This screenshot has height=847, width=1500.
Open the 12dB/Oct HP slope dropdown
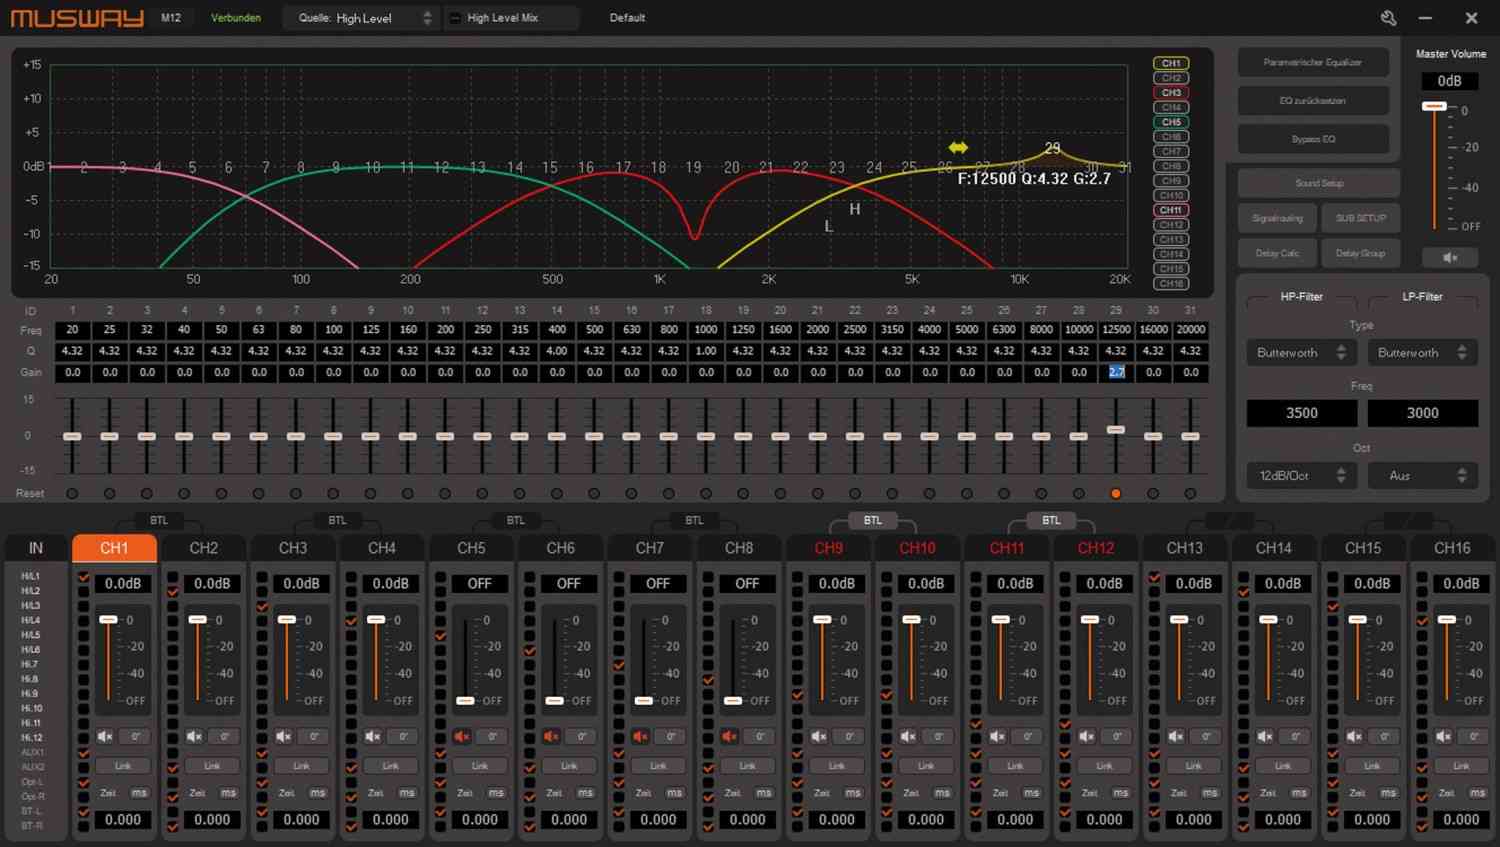point(1301,476)
